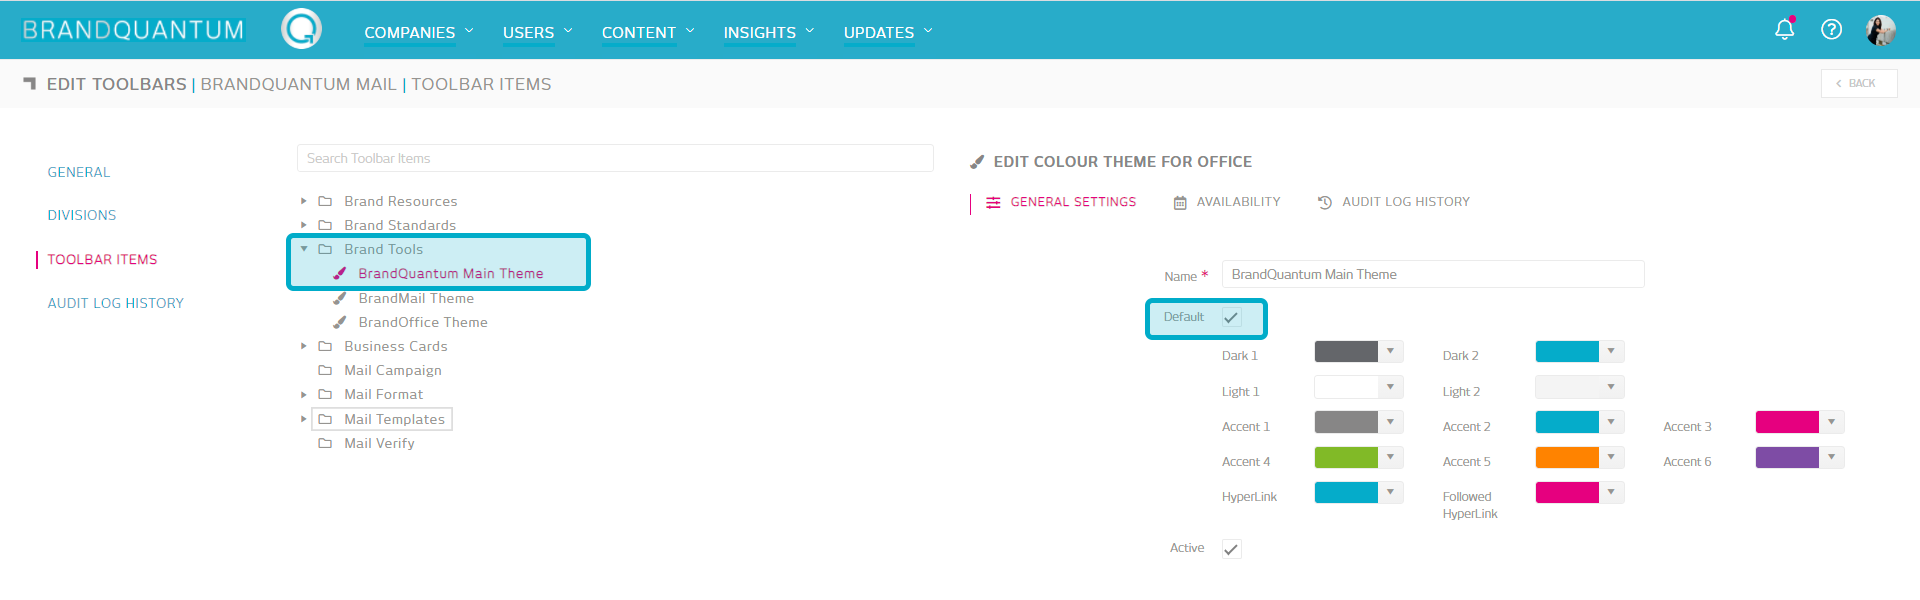Click the Availability calendar icon
This screenshot has width=1920, height=600.
pyautogui.click(x=1180, y=202)
